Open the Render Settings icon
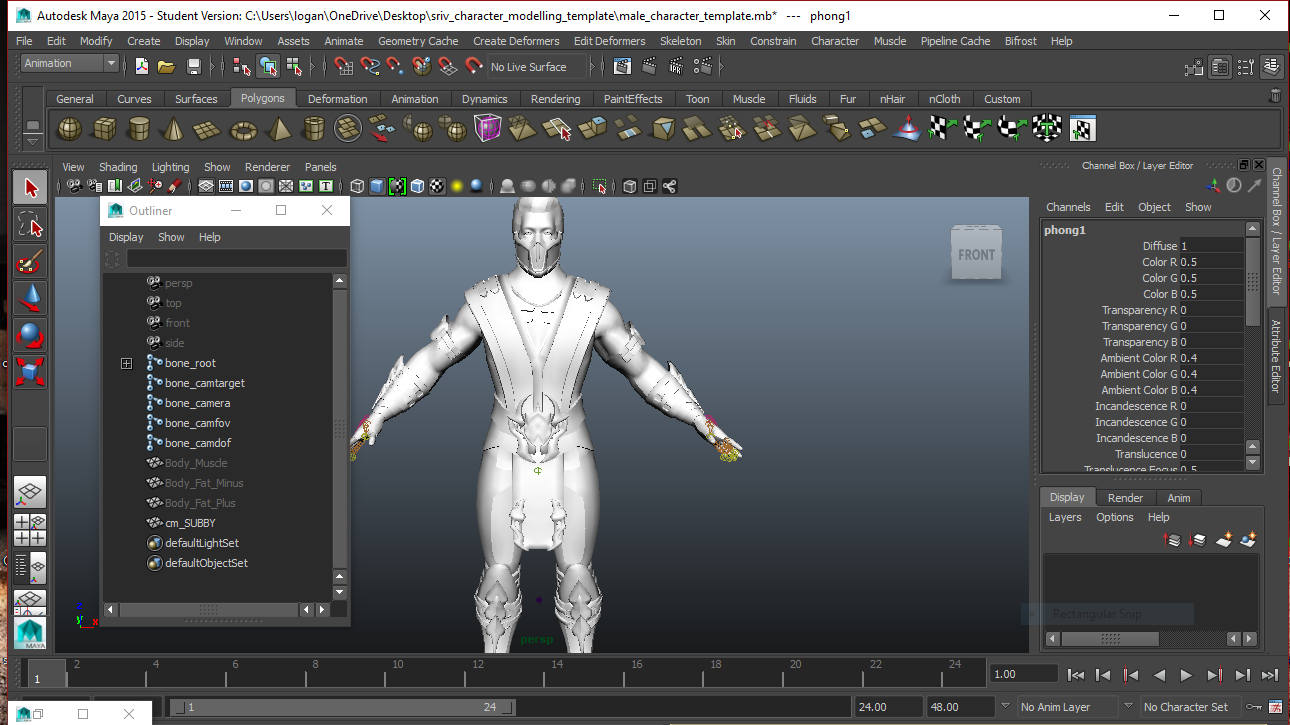The height and width of the screenshot is (725, 1290). 705,67
